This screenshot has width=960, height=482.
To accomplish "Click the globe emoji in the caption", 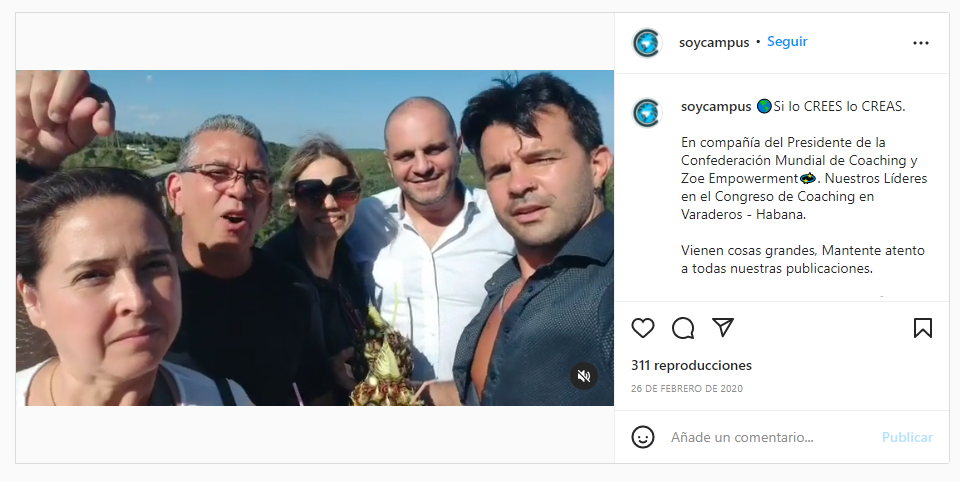I will coord(764,106).
